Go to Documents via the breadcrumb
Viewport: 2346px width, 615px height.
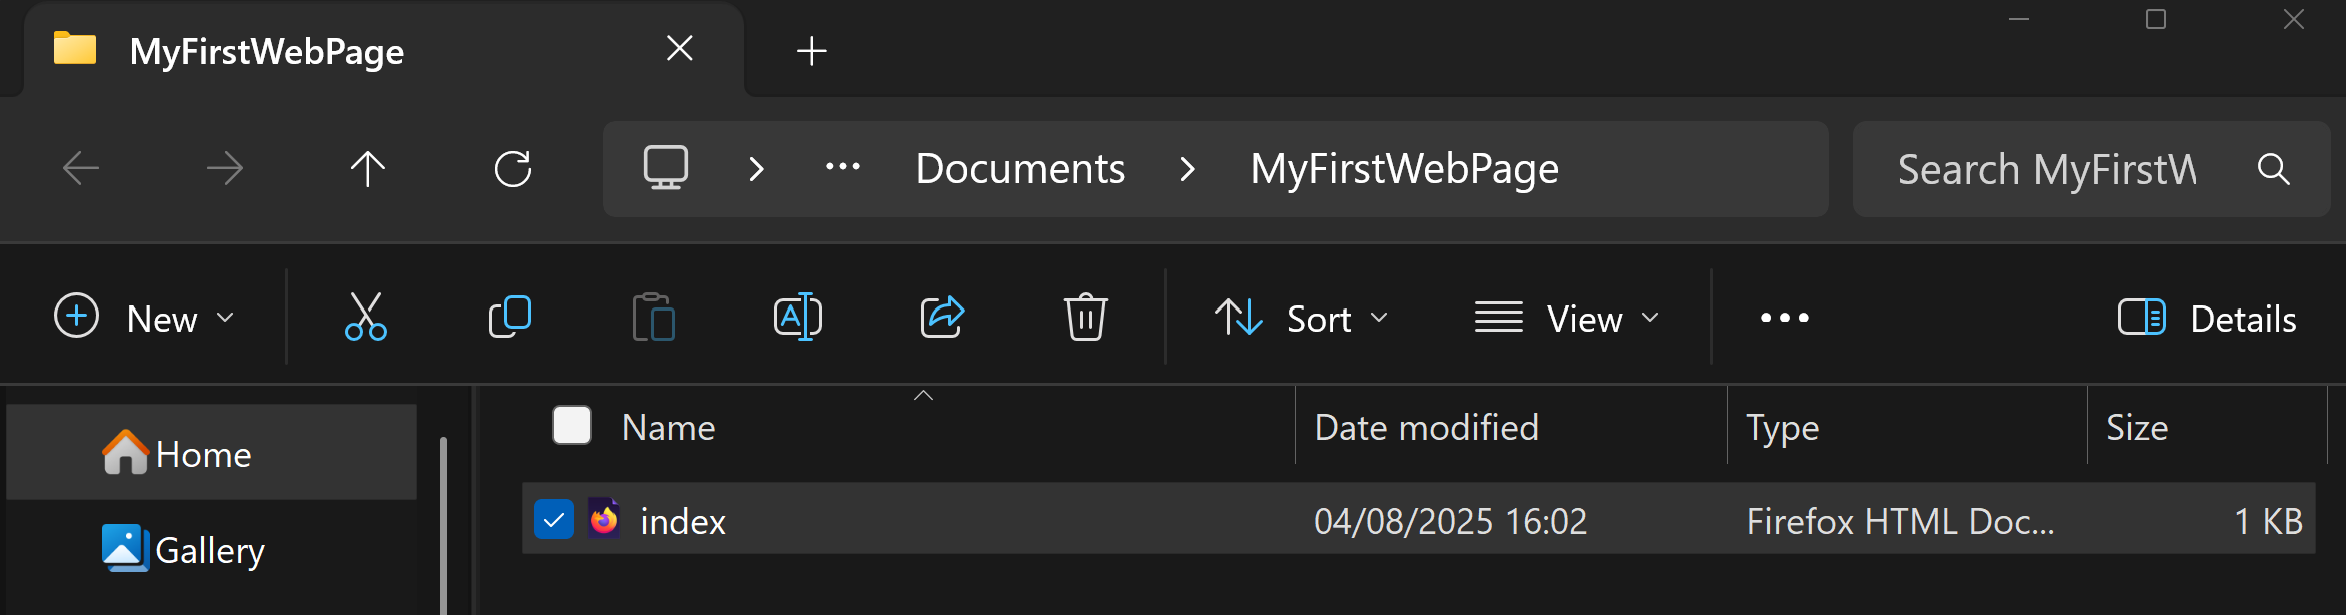coord(1020,168)
